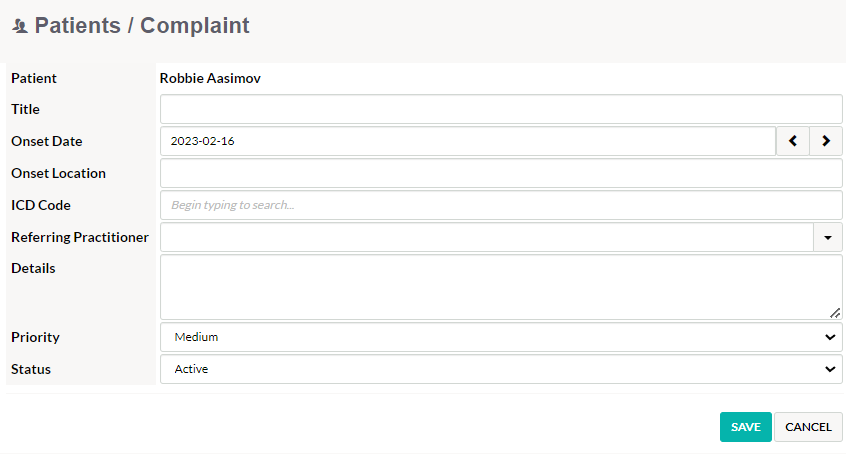This screenshot has height=454, width=846.
Task: Click the Onset Date field showing 2023-02-16
Action: coord(468,141)
